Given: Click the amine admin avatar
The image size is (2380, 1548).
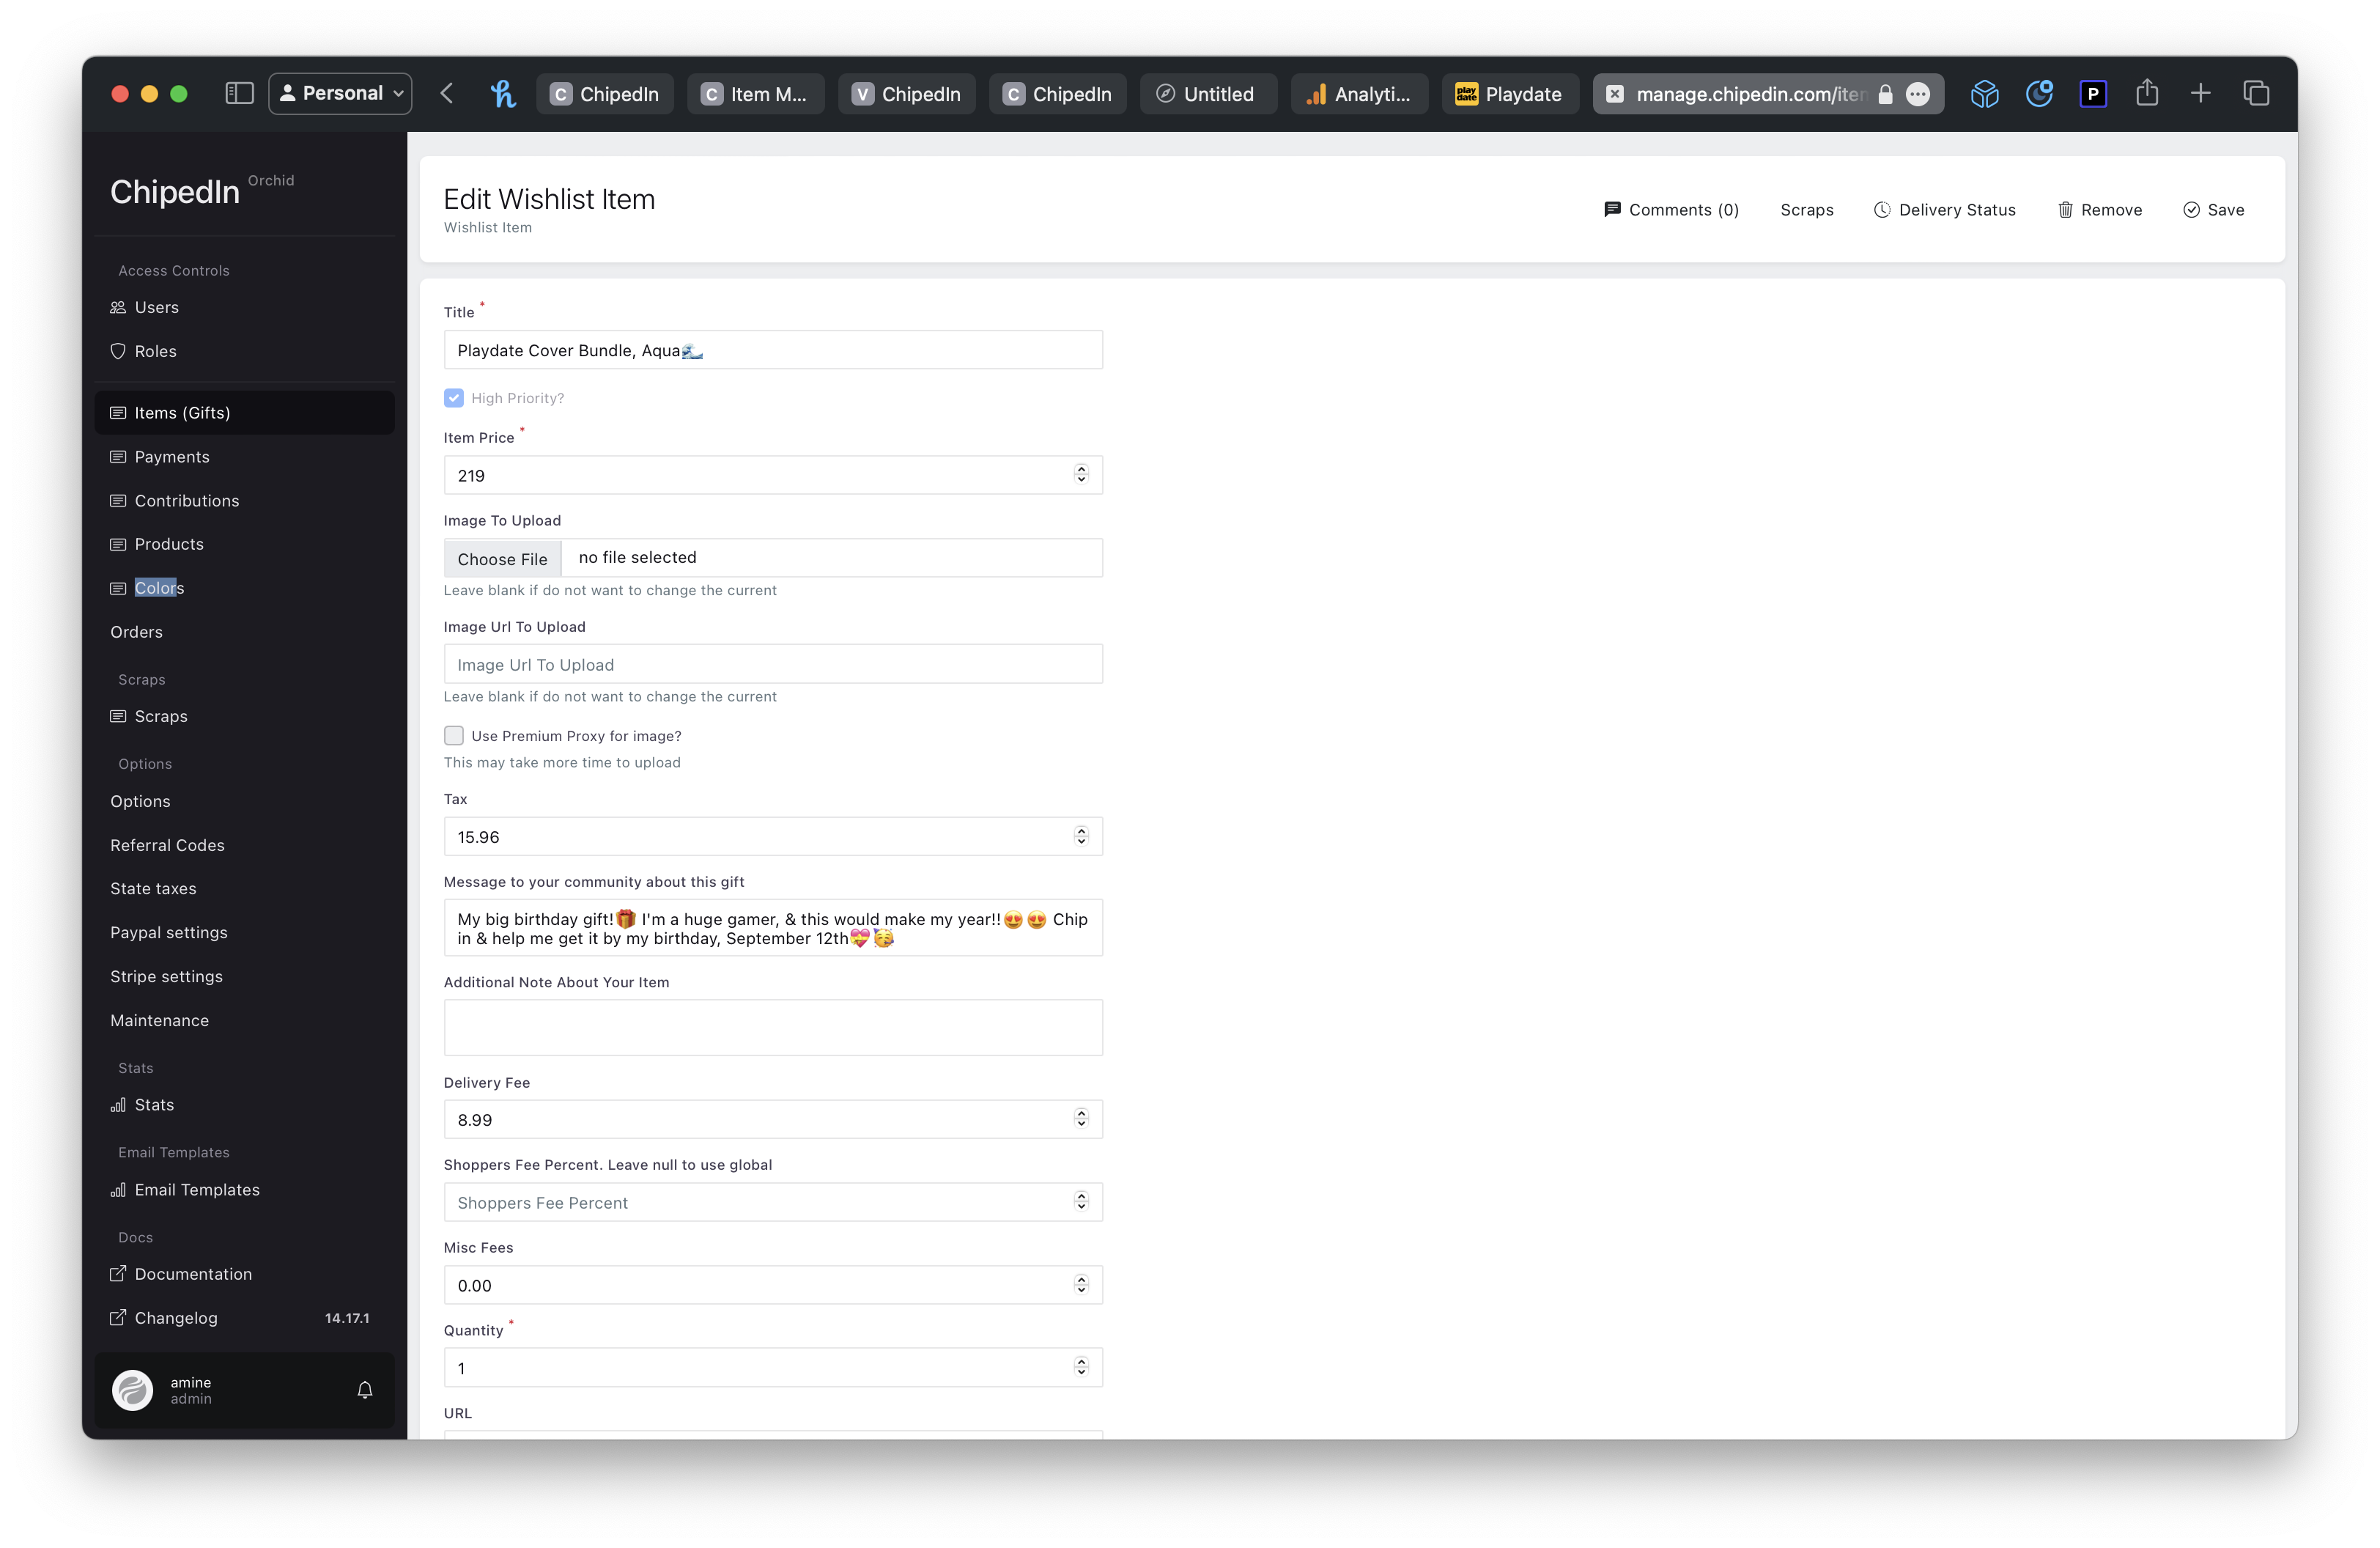Looking at the screenshot, I should tap(132, 1390).
